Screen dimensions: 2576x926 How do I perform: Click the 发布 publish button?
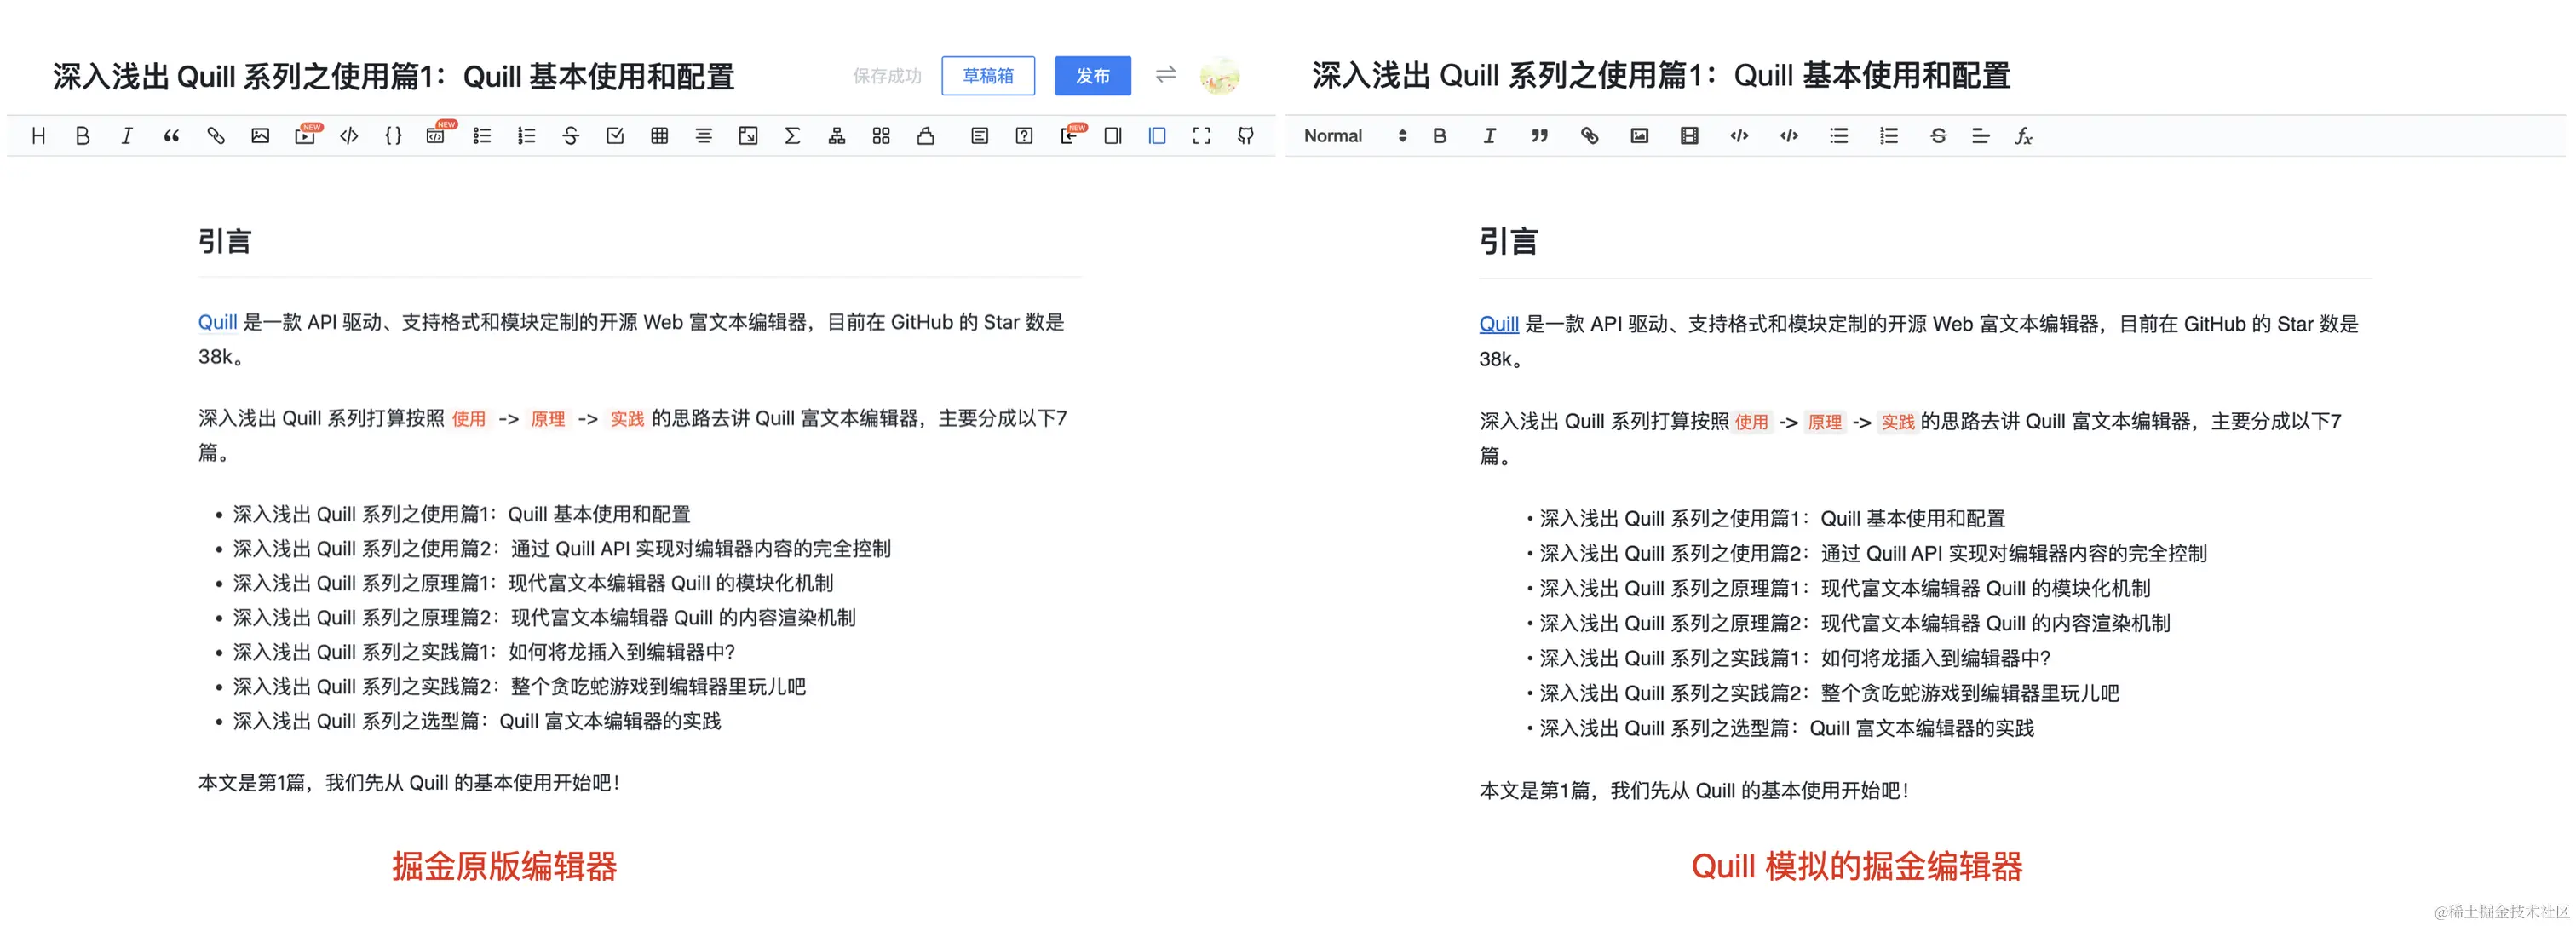click(x=1093, y=75)
